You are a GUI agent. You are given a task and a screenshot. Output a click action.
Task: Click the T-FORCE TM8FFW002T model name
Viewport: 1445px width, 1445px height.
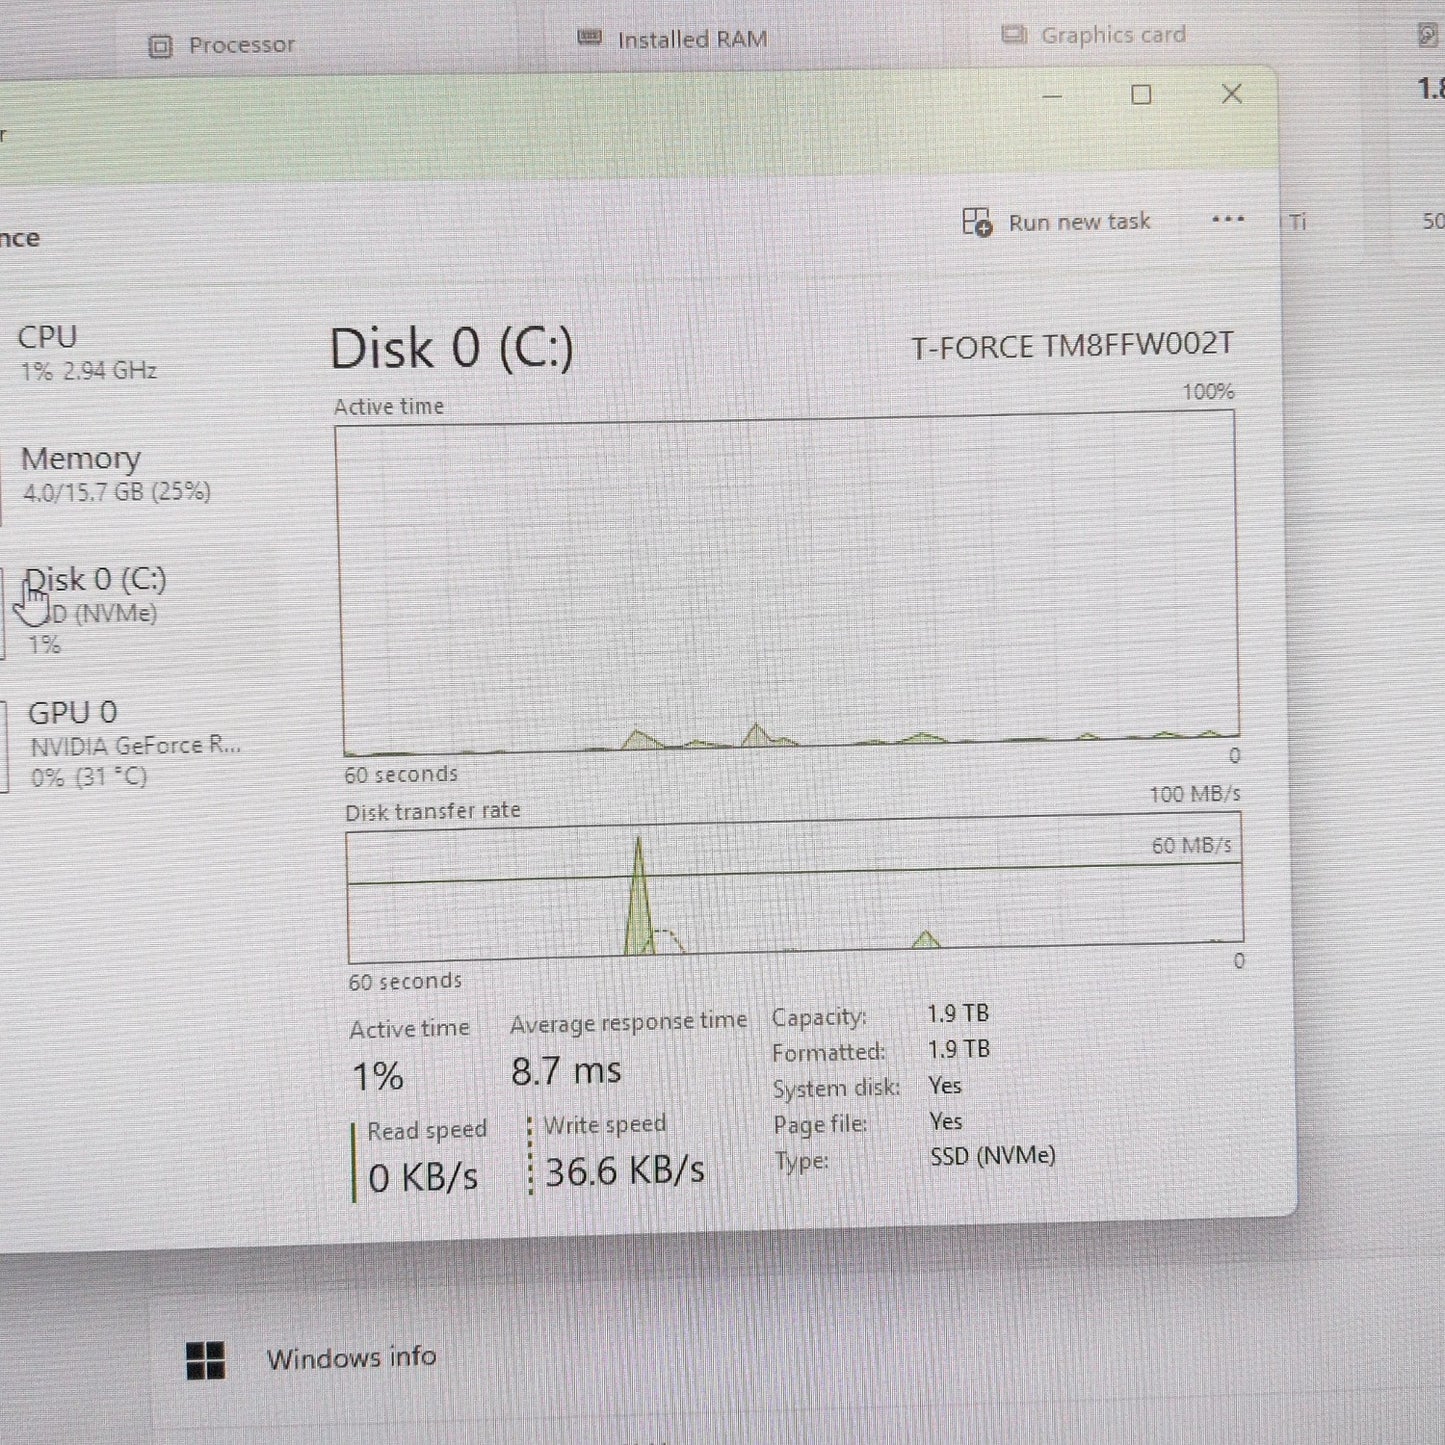pyautogui.click(x=1072, y=346)
